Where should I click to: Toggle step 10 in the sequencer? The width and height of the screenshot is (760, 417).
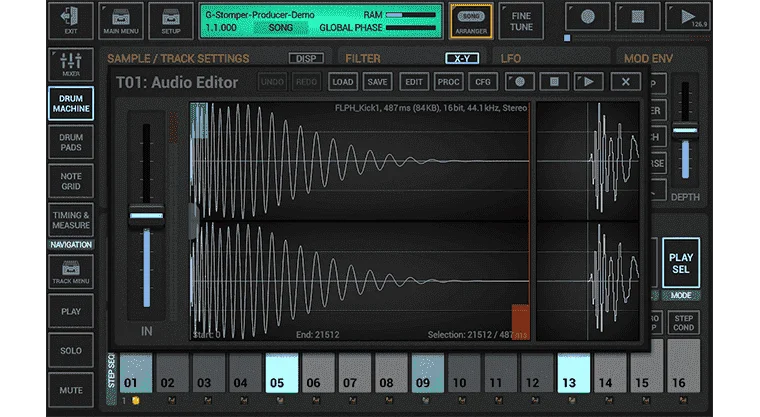tap(464, 372)
